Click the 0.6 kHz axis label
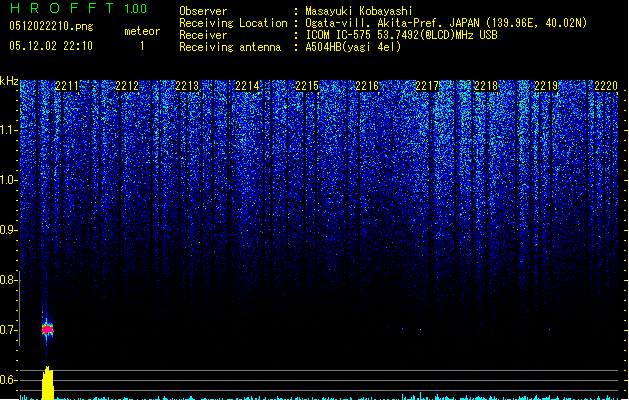Screen dimensions: 629x400 pyautogui.click(x=8, y=380)
